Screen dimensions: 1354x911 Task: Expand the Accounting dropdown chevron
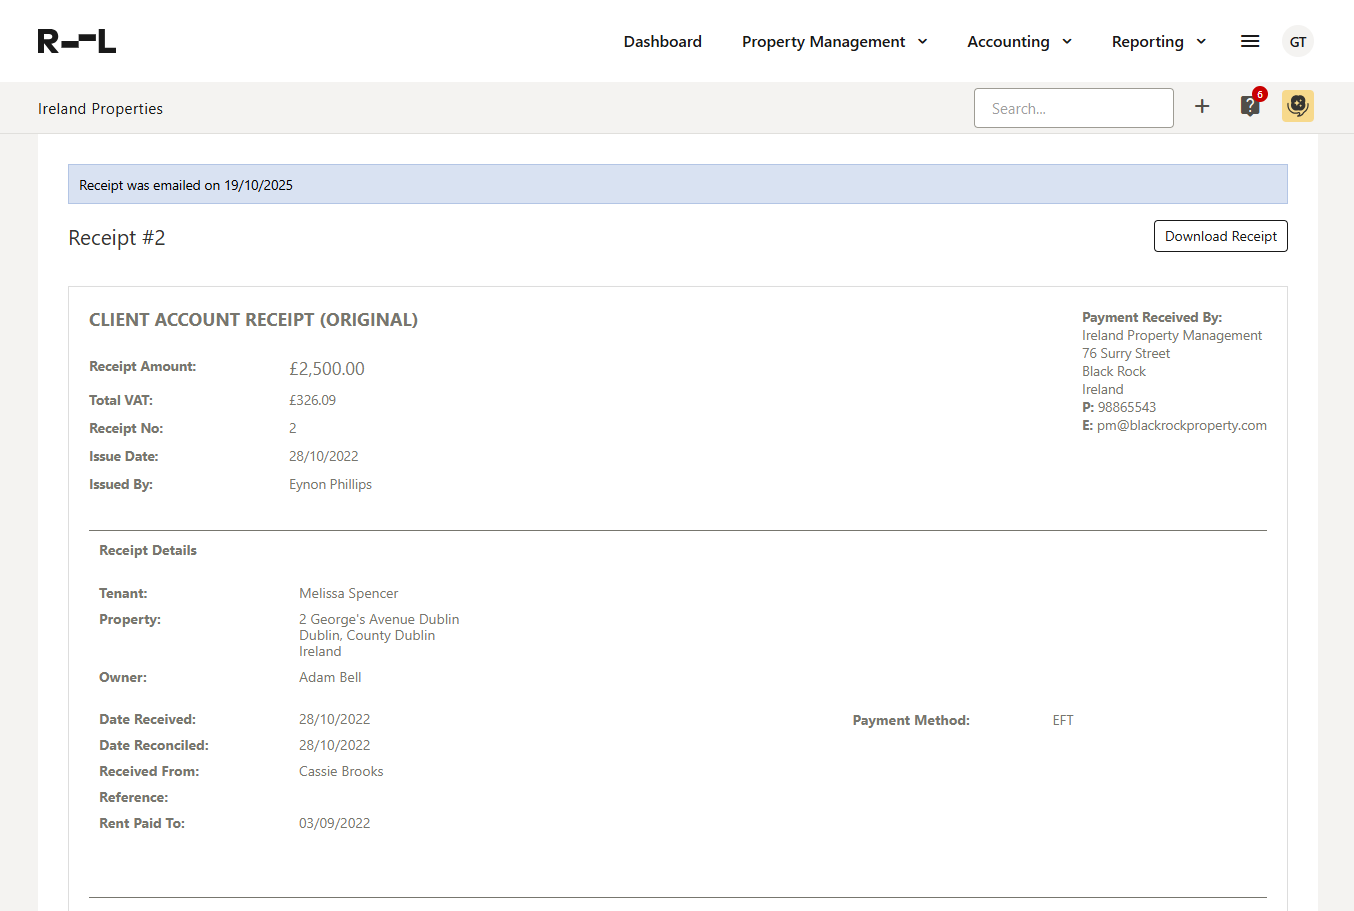1067,42
